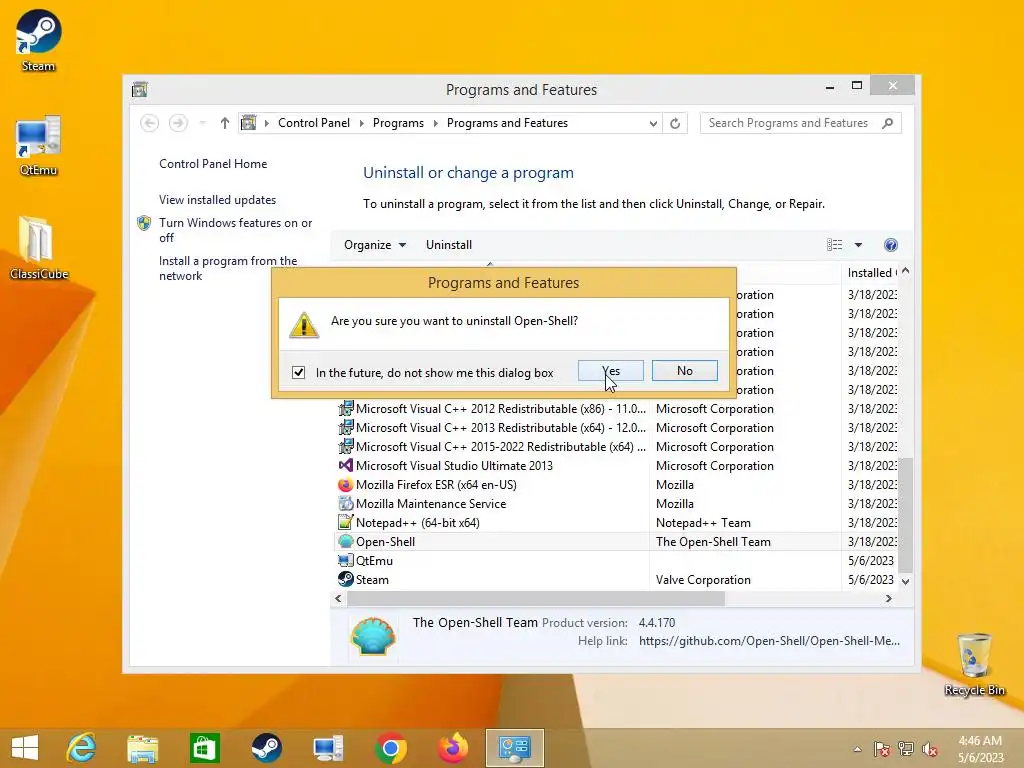
Task: Launch Firefox from the taskbar
Action: (453, 748)
